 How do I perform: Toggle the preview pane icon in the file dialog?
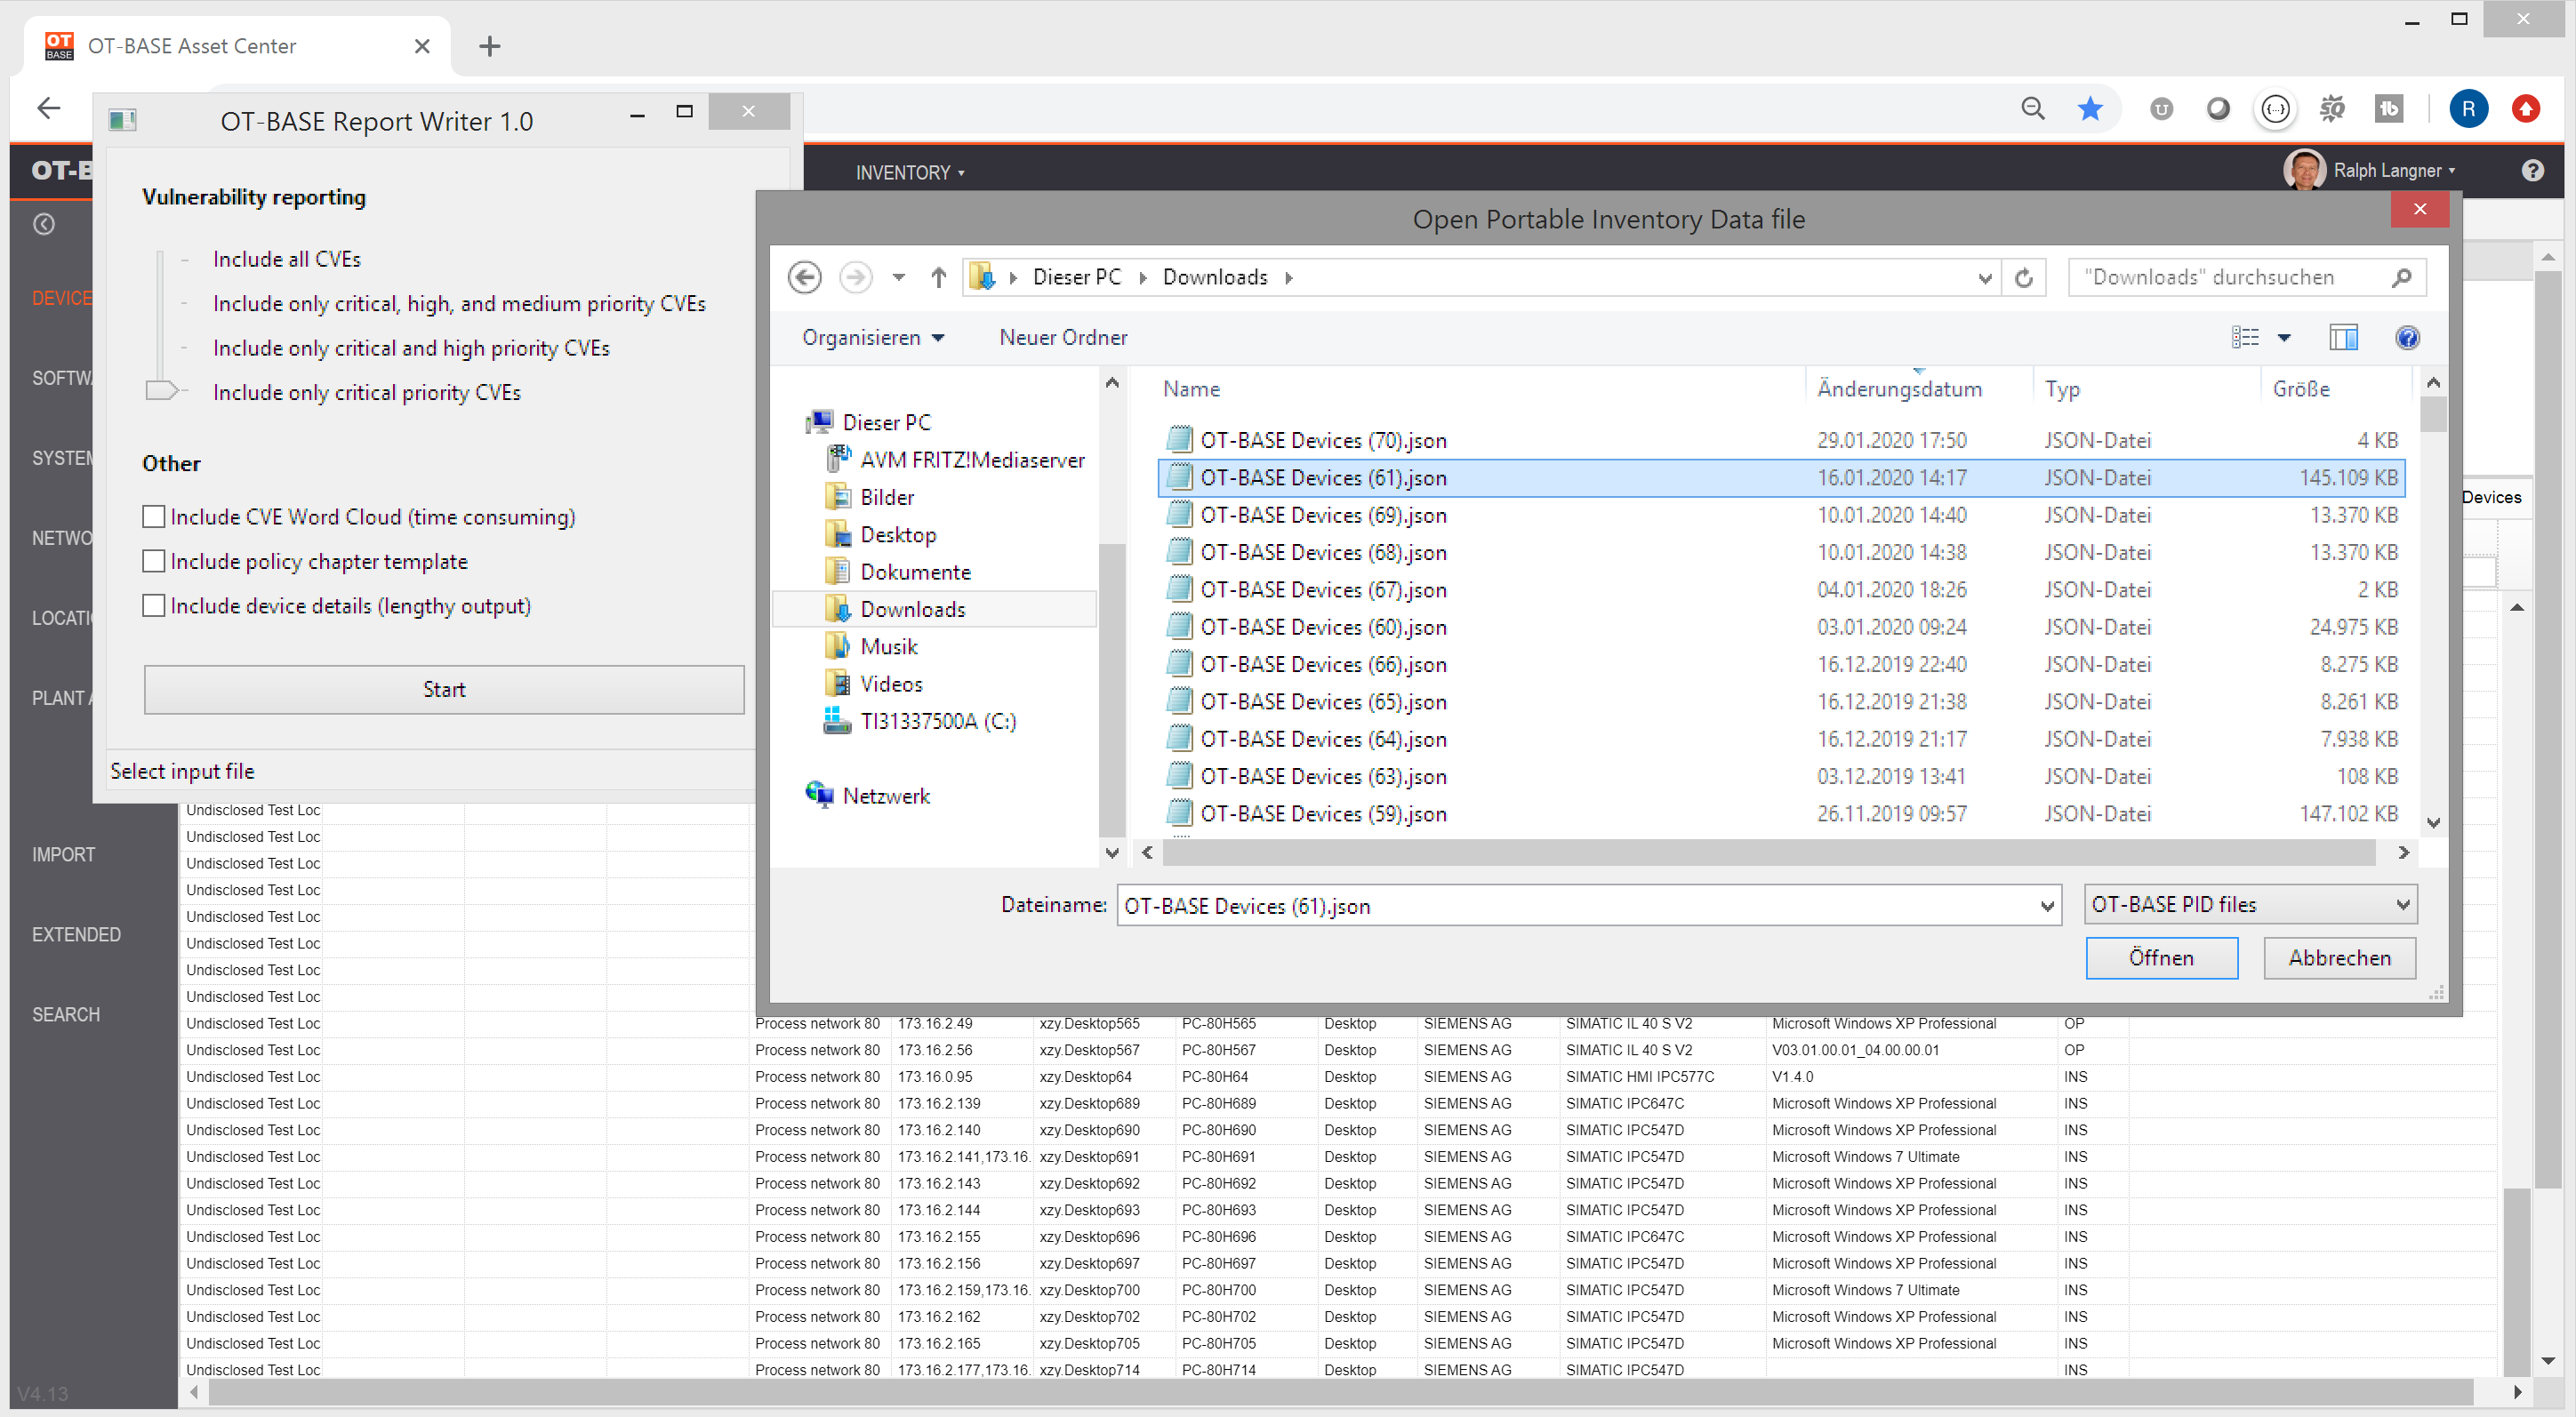click(x=2343, y=337)
